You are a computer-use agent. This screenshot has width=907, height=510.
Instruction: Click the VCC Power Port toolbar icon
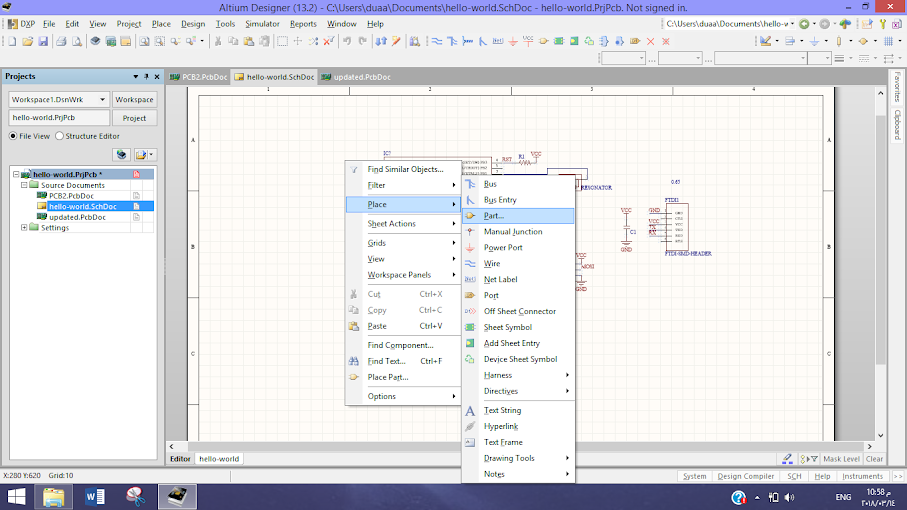pos(528,41)
